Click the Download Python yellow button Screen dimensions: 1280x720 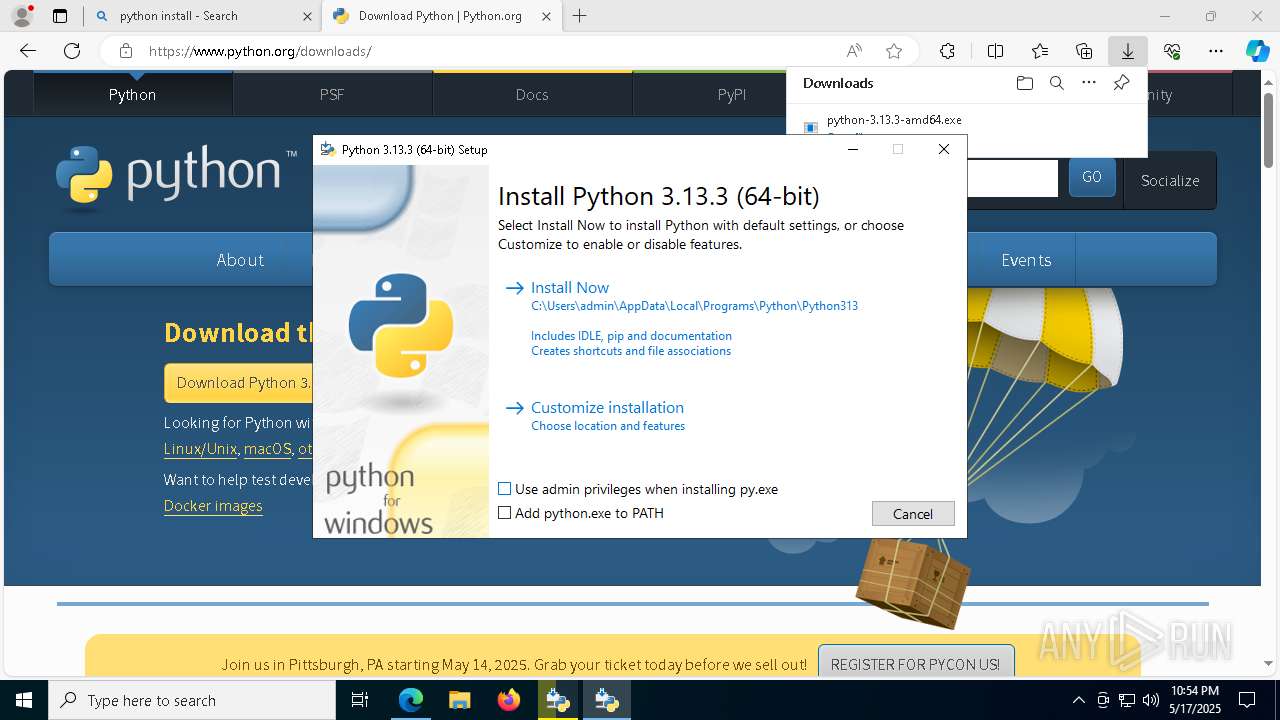(239, 383)
